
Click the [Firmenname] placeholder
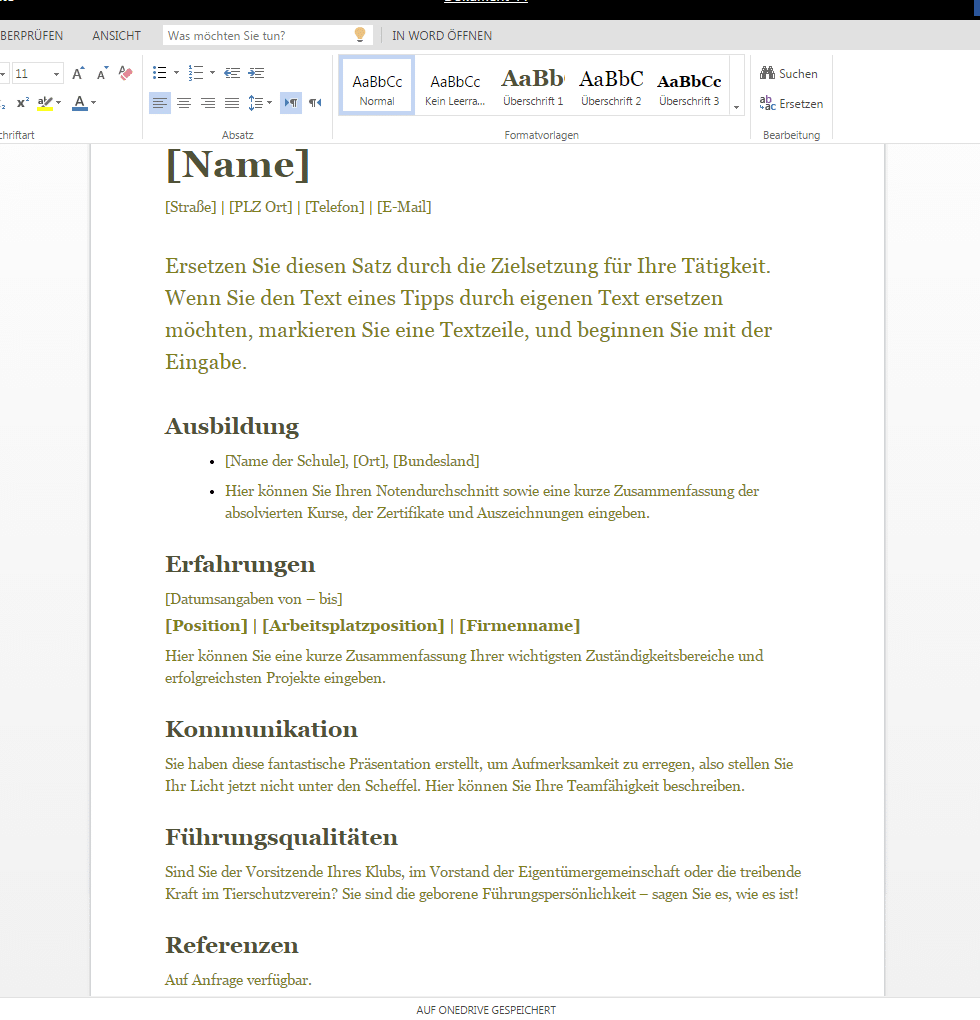[520, 626]
